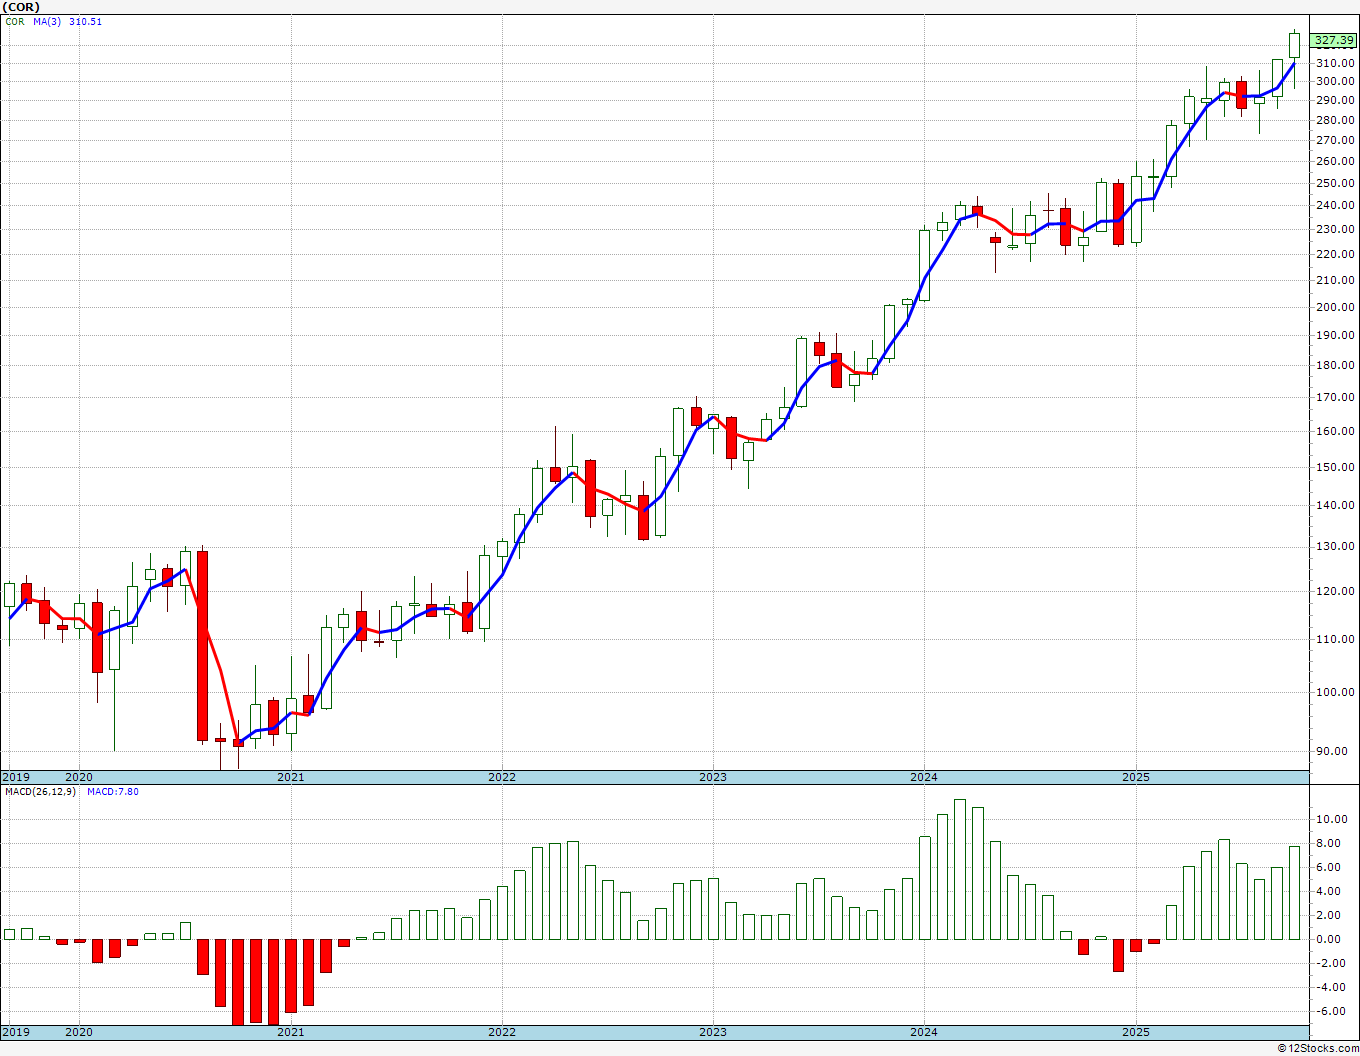Screen dimensions: 1360x1056
Task: Click 2019 on the price chart time axis
Action: pyautogui.click(x=15, y=777)
